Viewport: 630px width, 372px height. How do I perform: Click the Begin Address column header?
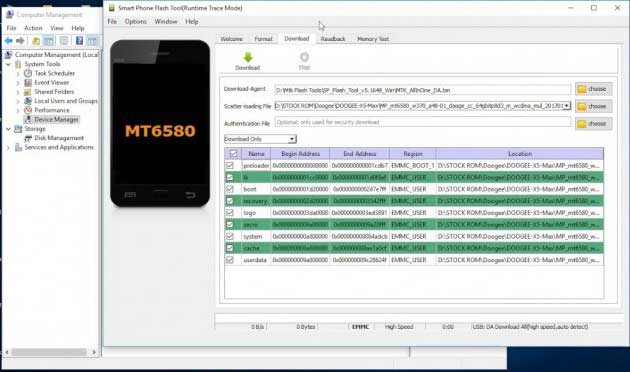(x=300, y=153)
